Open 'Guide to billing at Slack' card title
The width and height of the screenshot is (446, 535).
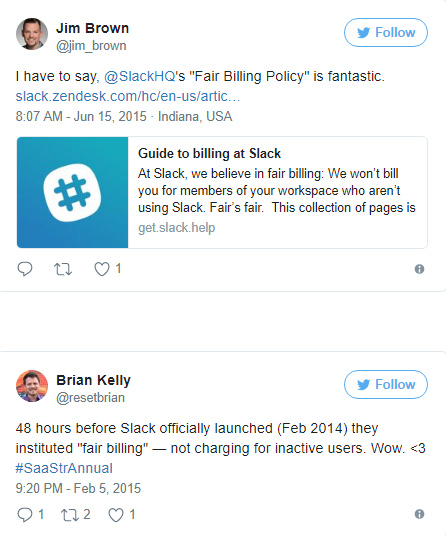pos(209,154)
